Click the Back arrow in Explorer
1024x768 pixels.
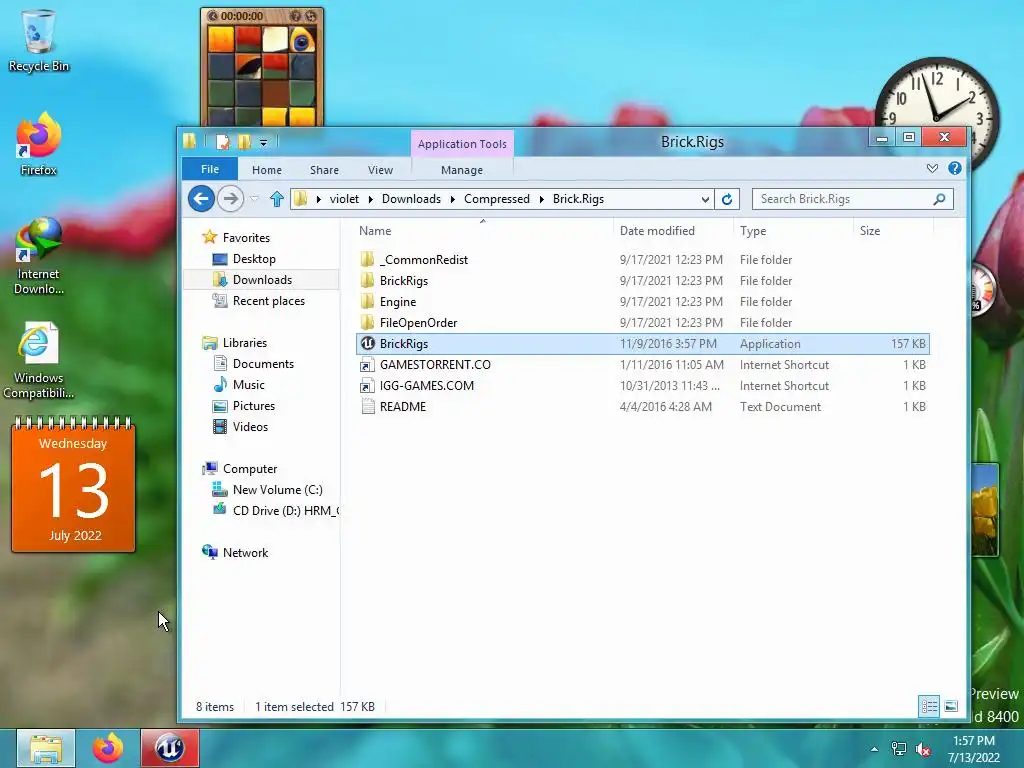pos(201,199)
